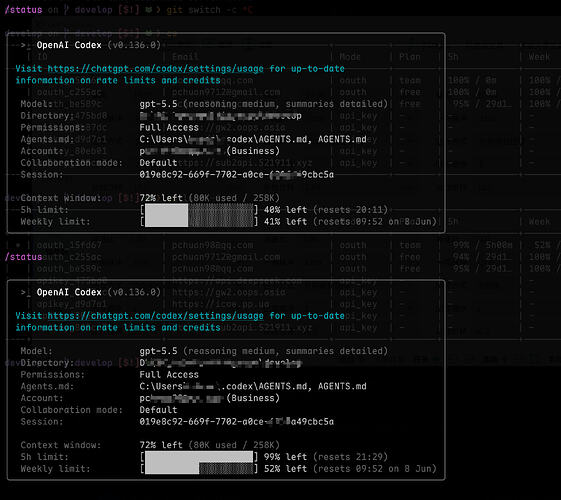Click '72% left' context in the 99% panel
The width and height of the screenshot is (561, 500).
(161, 445)
